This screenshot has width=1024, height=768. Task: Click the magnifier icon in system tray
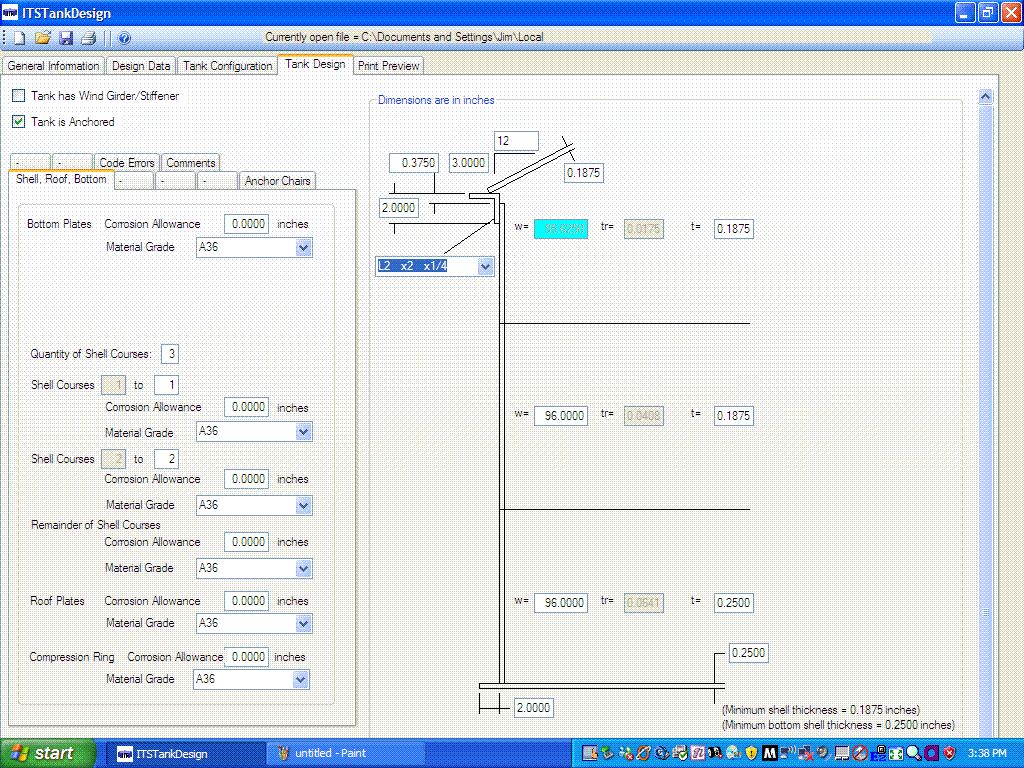coord(913,754)
